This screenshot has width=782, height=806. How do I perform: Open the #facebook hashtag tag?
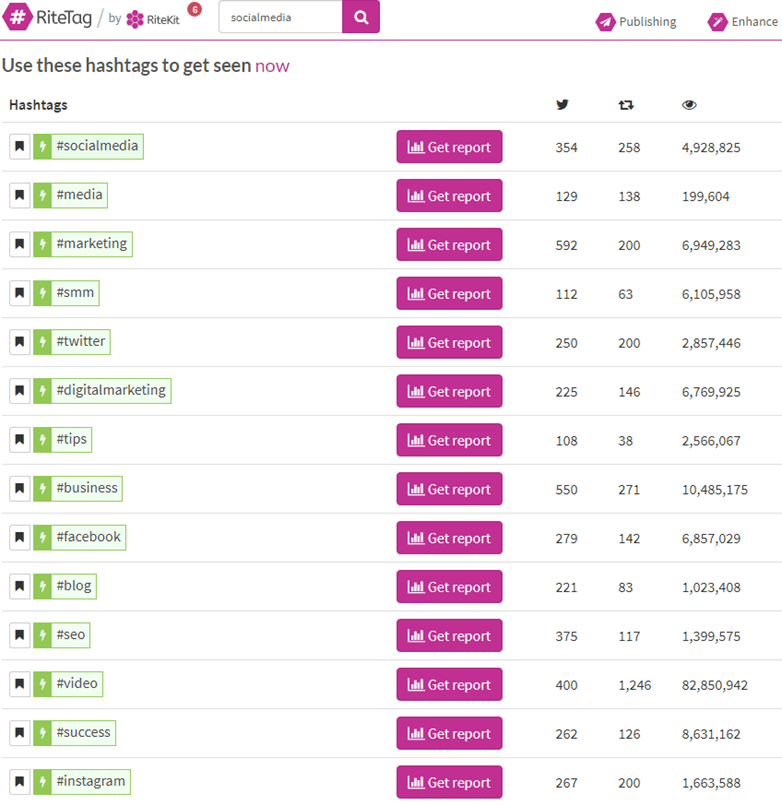click(x=88, y=537)
